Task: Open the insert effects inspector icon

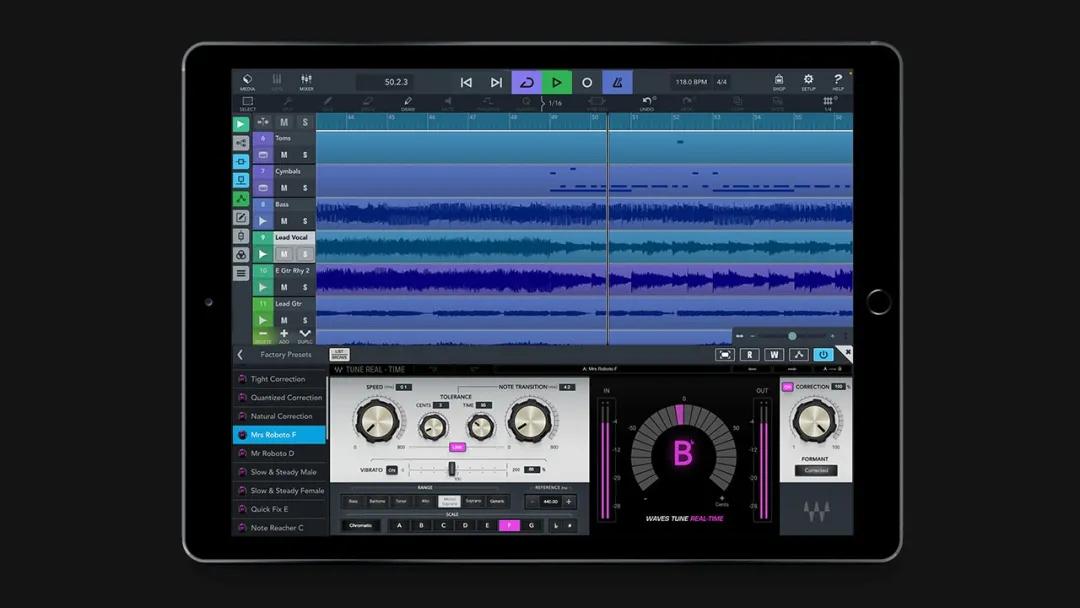Action: pyautogui.click(x=241, y=162)
